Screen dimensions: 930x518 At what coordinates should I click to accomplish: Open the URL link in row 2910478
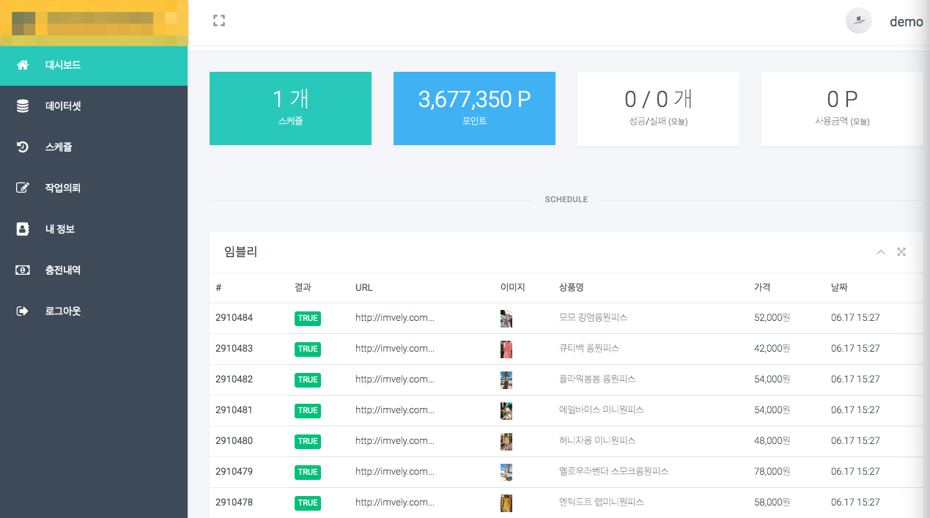point(394,503)
